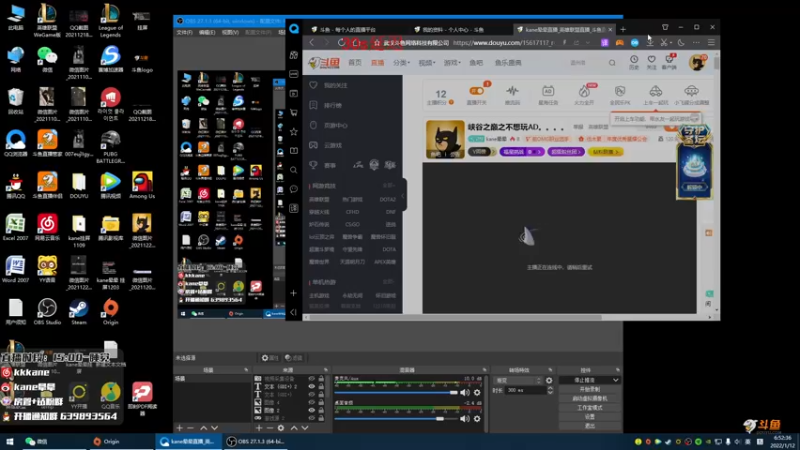Viewport: 800px width, 450px height.
Task: Add a source with OBS plus icon
Action: (x=259, y=428)
